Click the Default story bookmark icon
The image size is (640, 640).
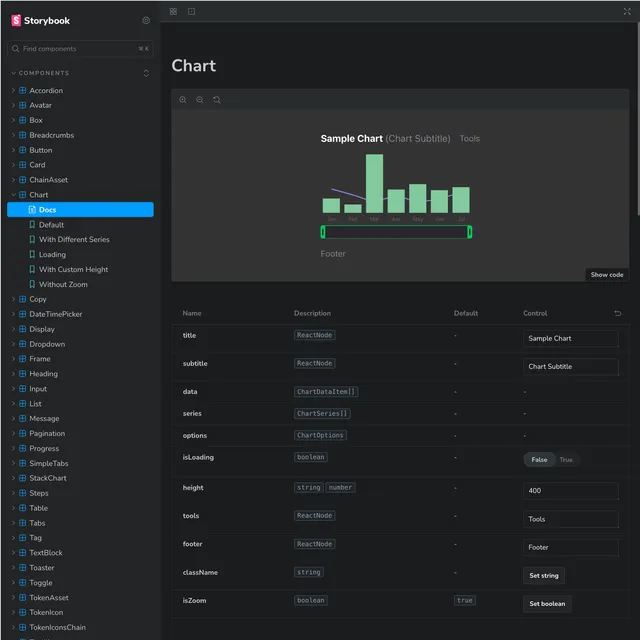click(x=32, y=224)
